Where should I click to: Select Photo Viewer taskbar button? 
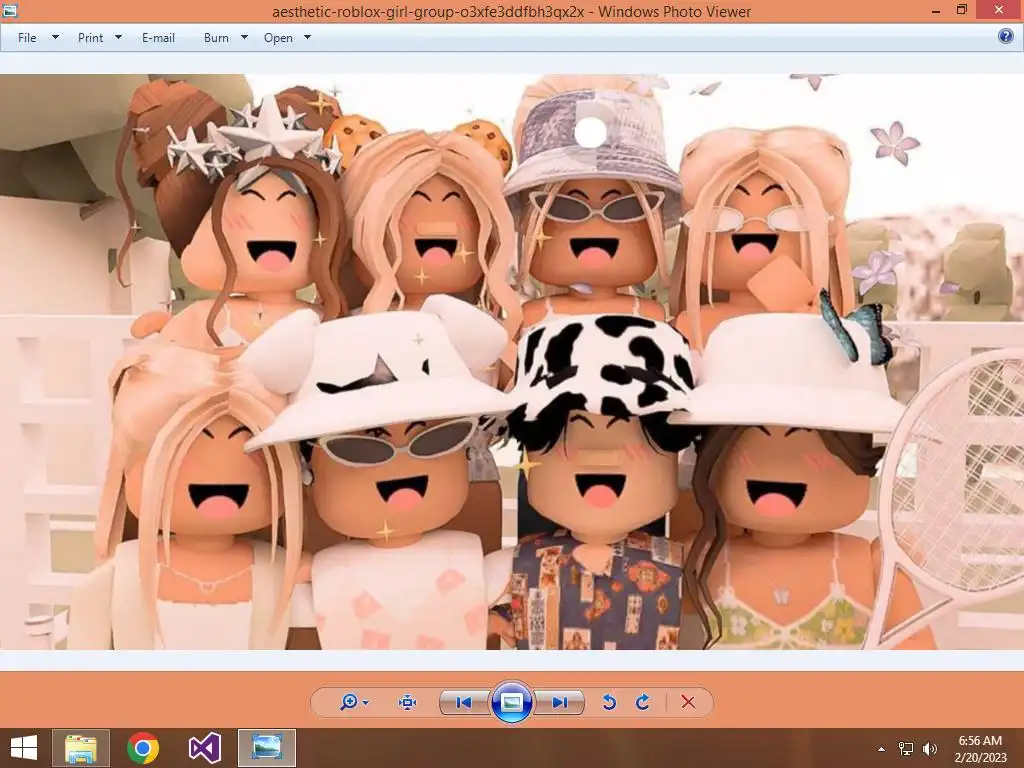pos(266,748)
